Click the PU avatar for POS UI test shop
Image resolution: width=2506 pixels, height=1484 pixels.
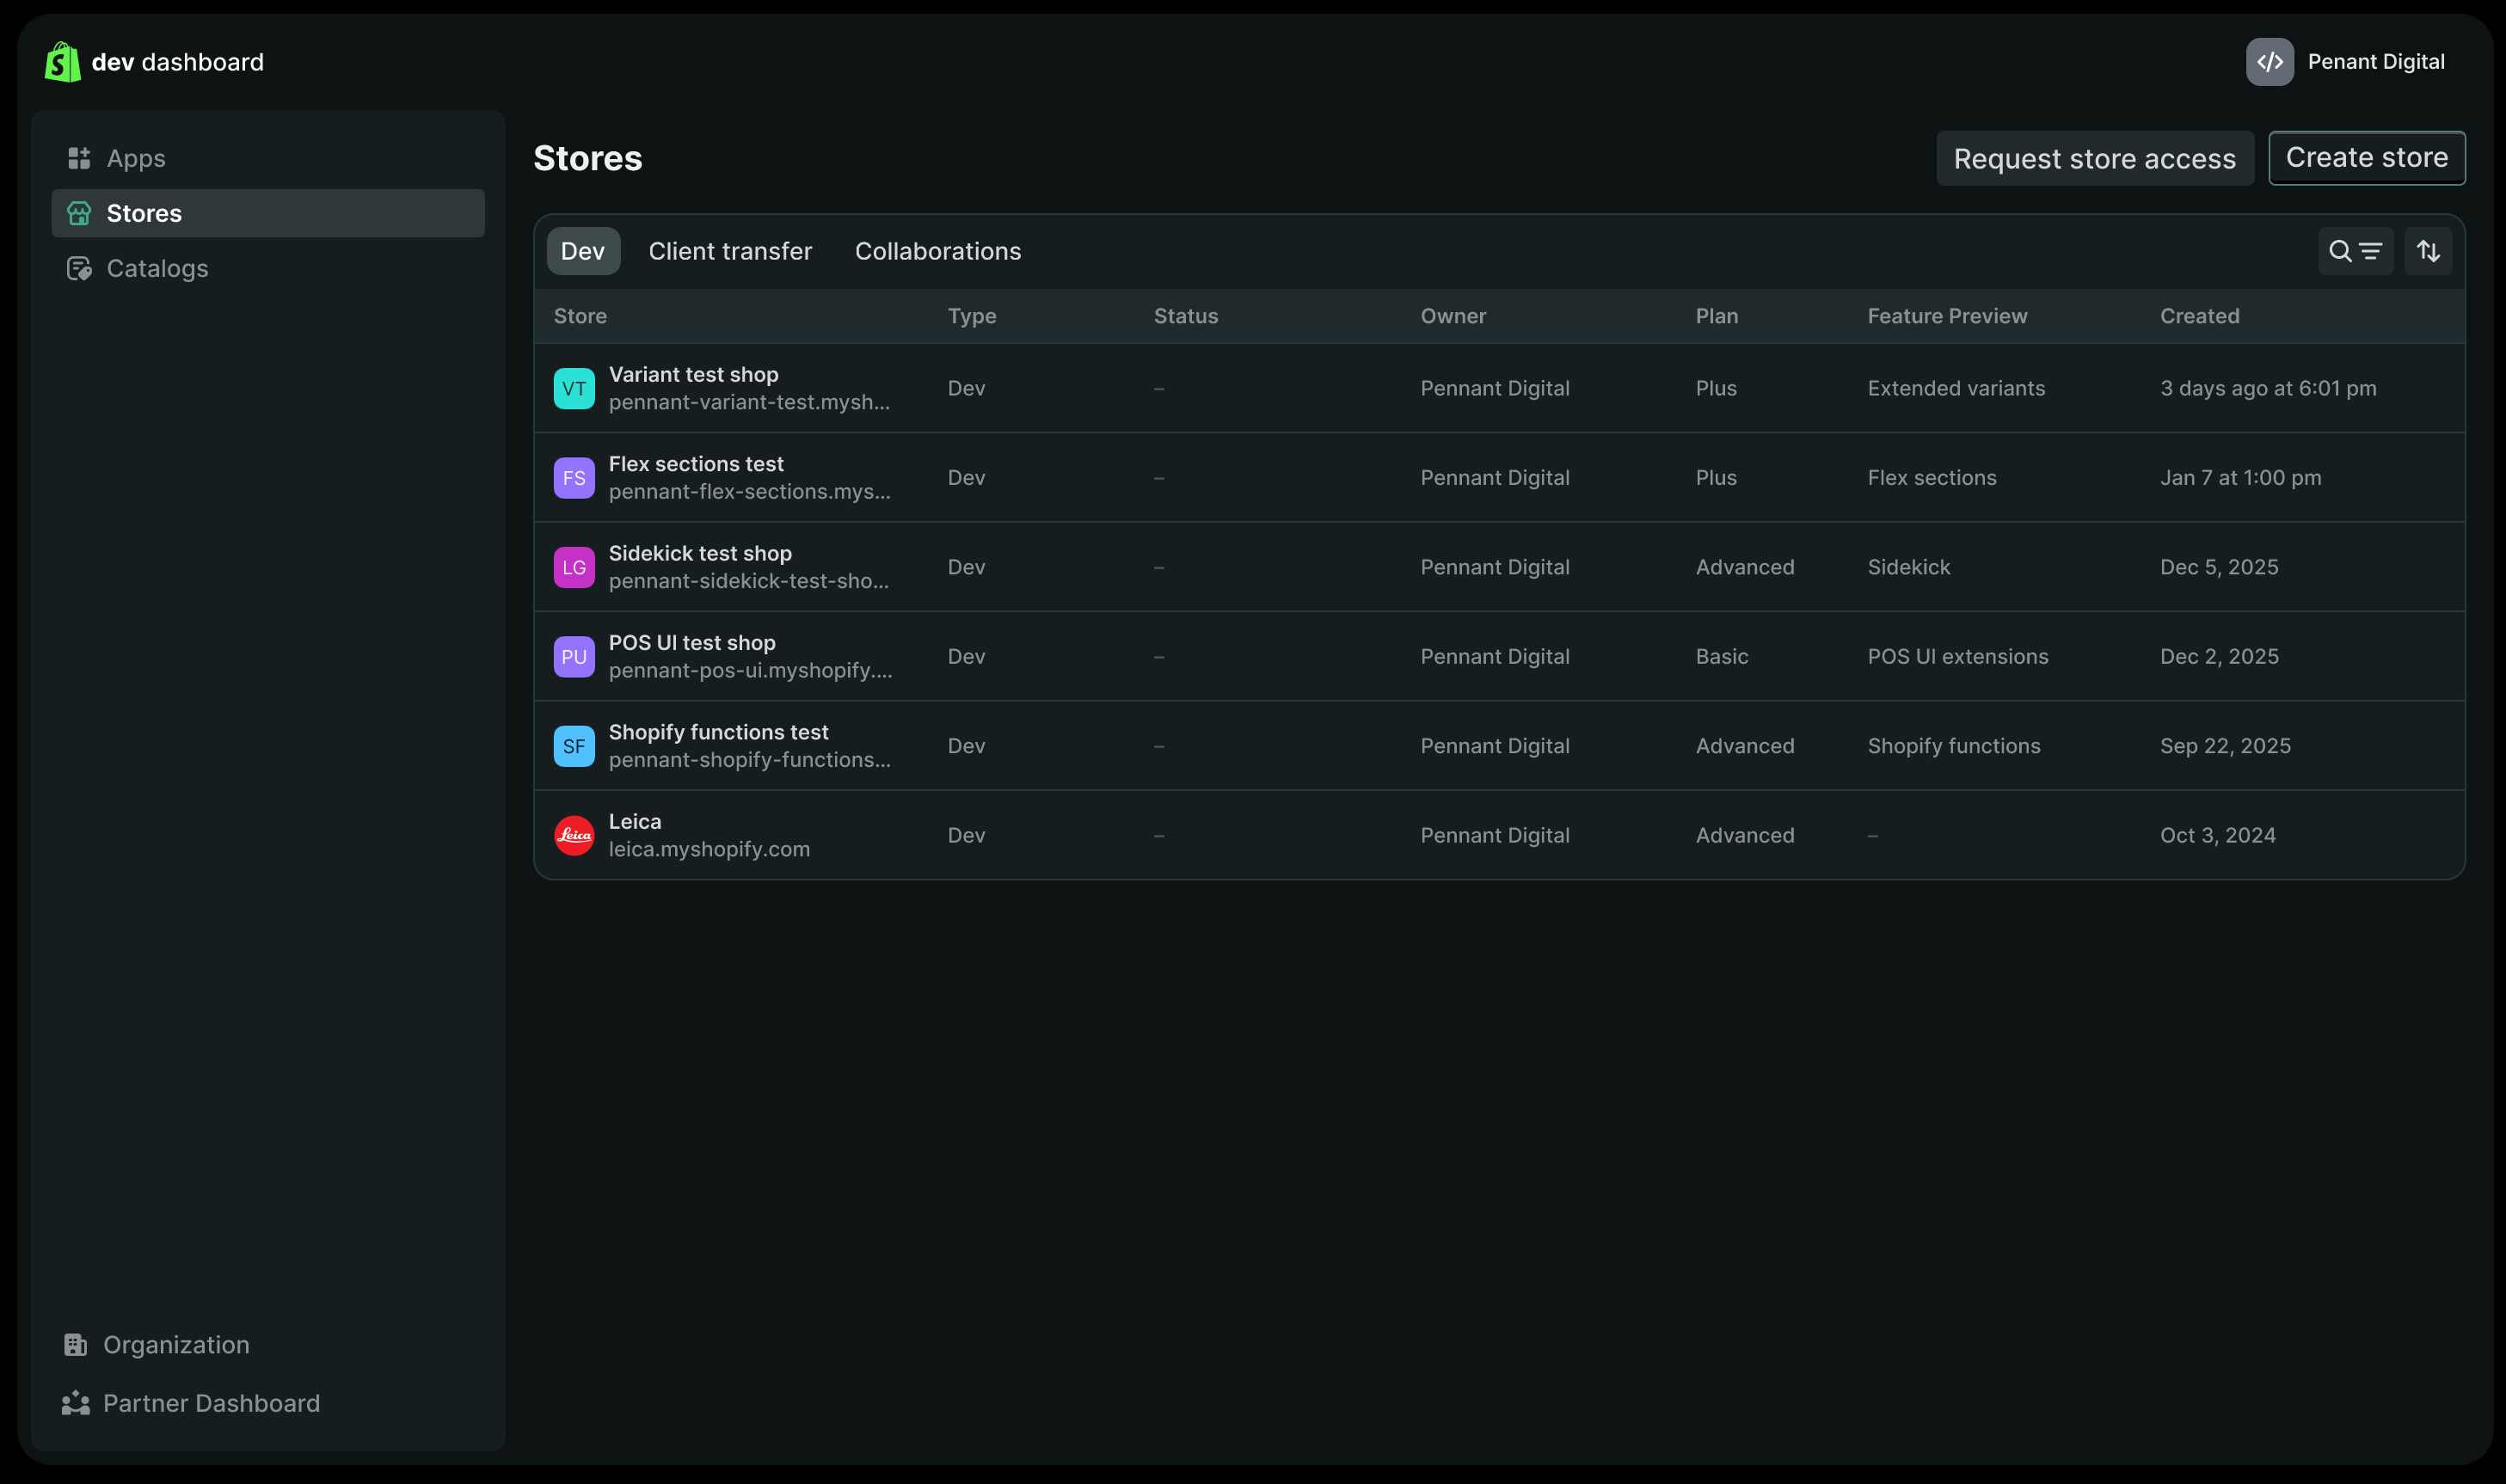(x=574, y=657)
